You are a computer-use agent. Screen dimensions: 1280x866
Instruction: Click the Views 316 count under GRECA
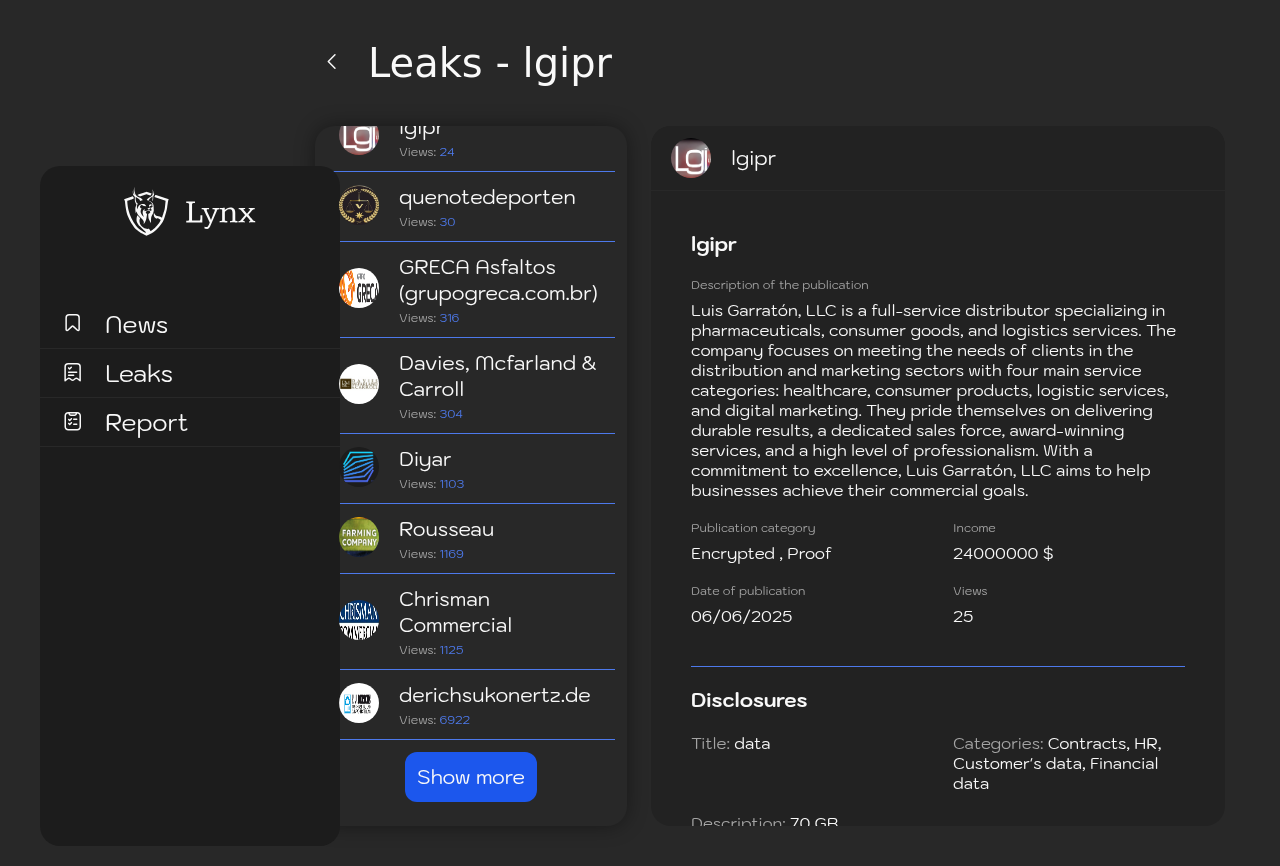click(429, 318)
